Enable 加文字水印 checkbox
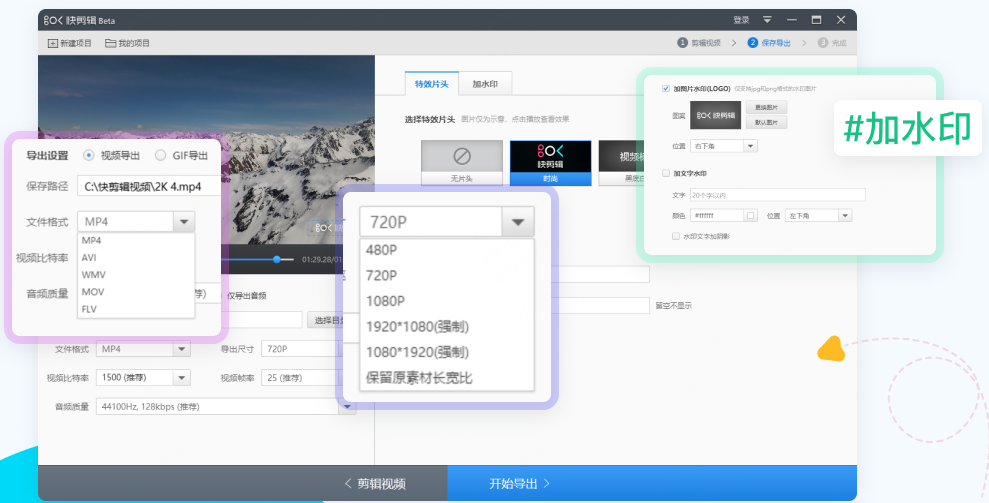989x503 pixels. pos(665,173)
